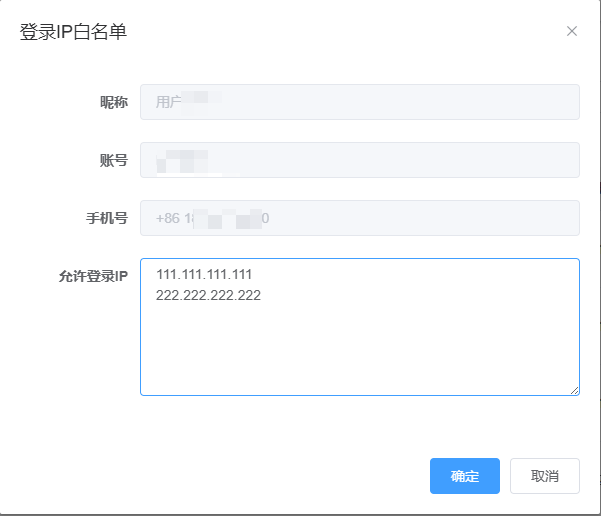Click the 账号 field label
This screenshot has height=516, width=601.
coord(113,160)
